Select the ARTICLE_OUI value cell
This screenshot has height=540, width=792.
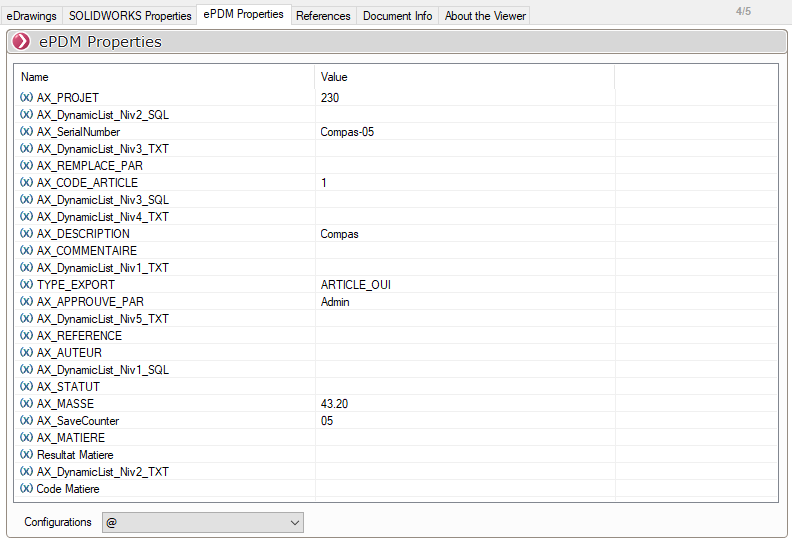(x=355, y=285)
